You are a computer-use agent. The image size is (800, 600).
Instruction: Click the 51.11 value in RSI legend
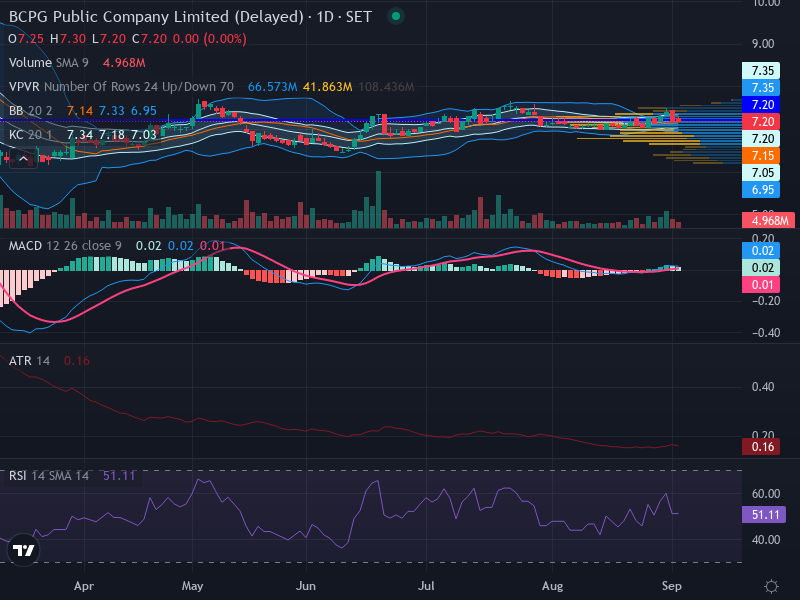click(119, 476)
